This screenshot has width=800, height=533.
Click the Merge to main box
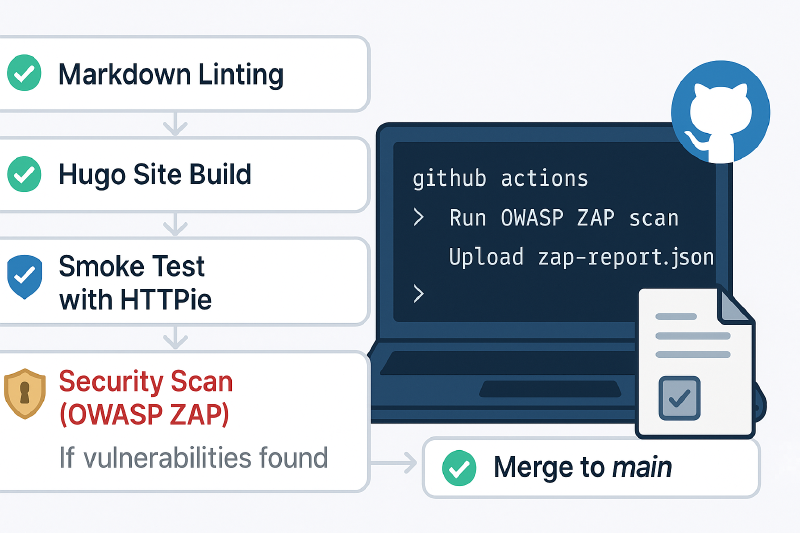(591, 468)
